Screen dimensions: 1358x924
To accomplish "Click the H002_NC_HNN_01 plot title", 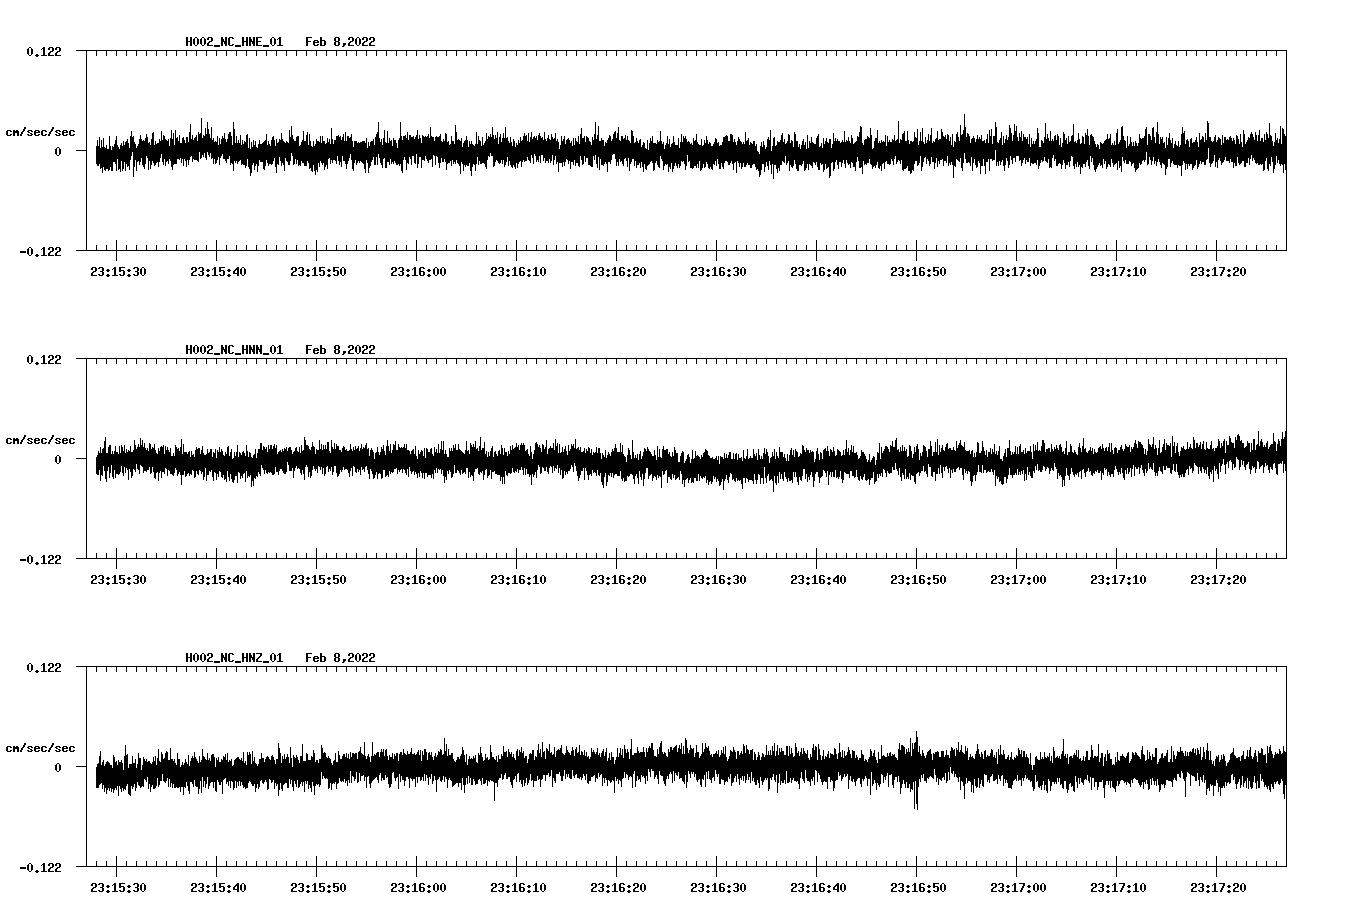I will (234, 350).
